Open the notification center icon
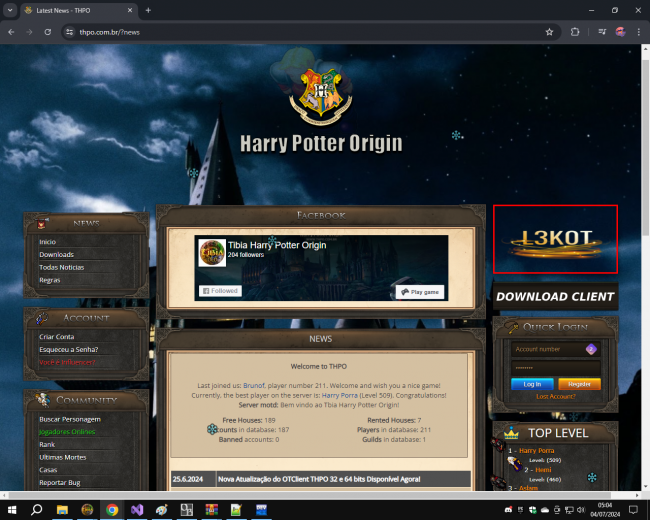The image size is (650, 520). coord(633,510)
